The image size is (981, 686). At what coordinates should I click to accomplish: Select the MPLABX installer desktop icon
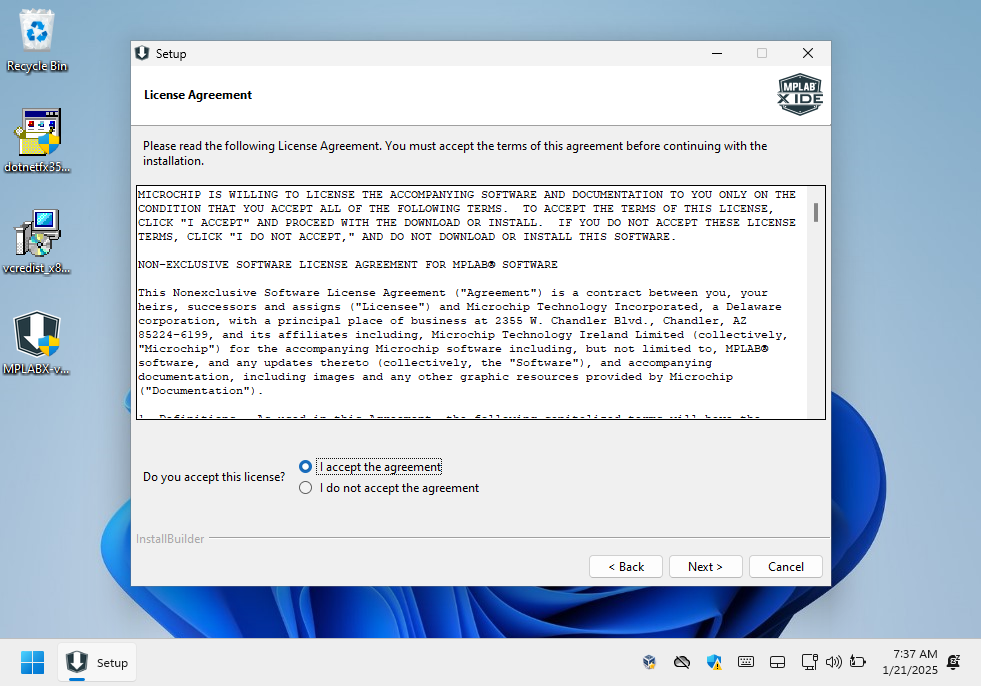pos(37,343)
